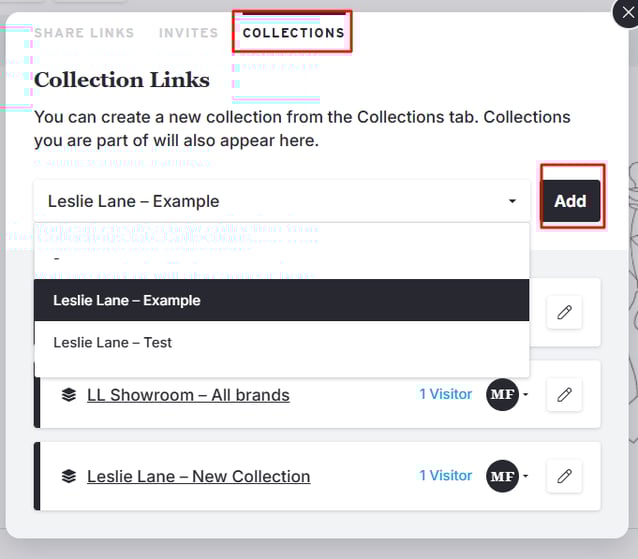Switch to the INVITES tab
This screenshot has width=638, height=559.
tap(188, 33)
